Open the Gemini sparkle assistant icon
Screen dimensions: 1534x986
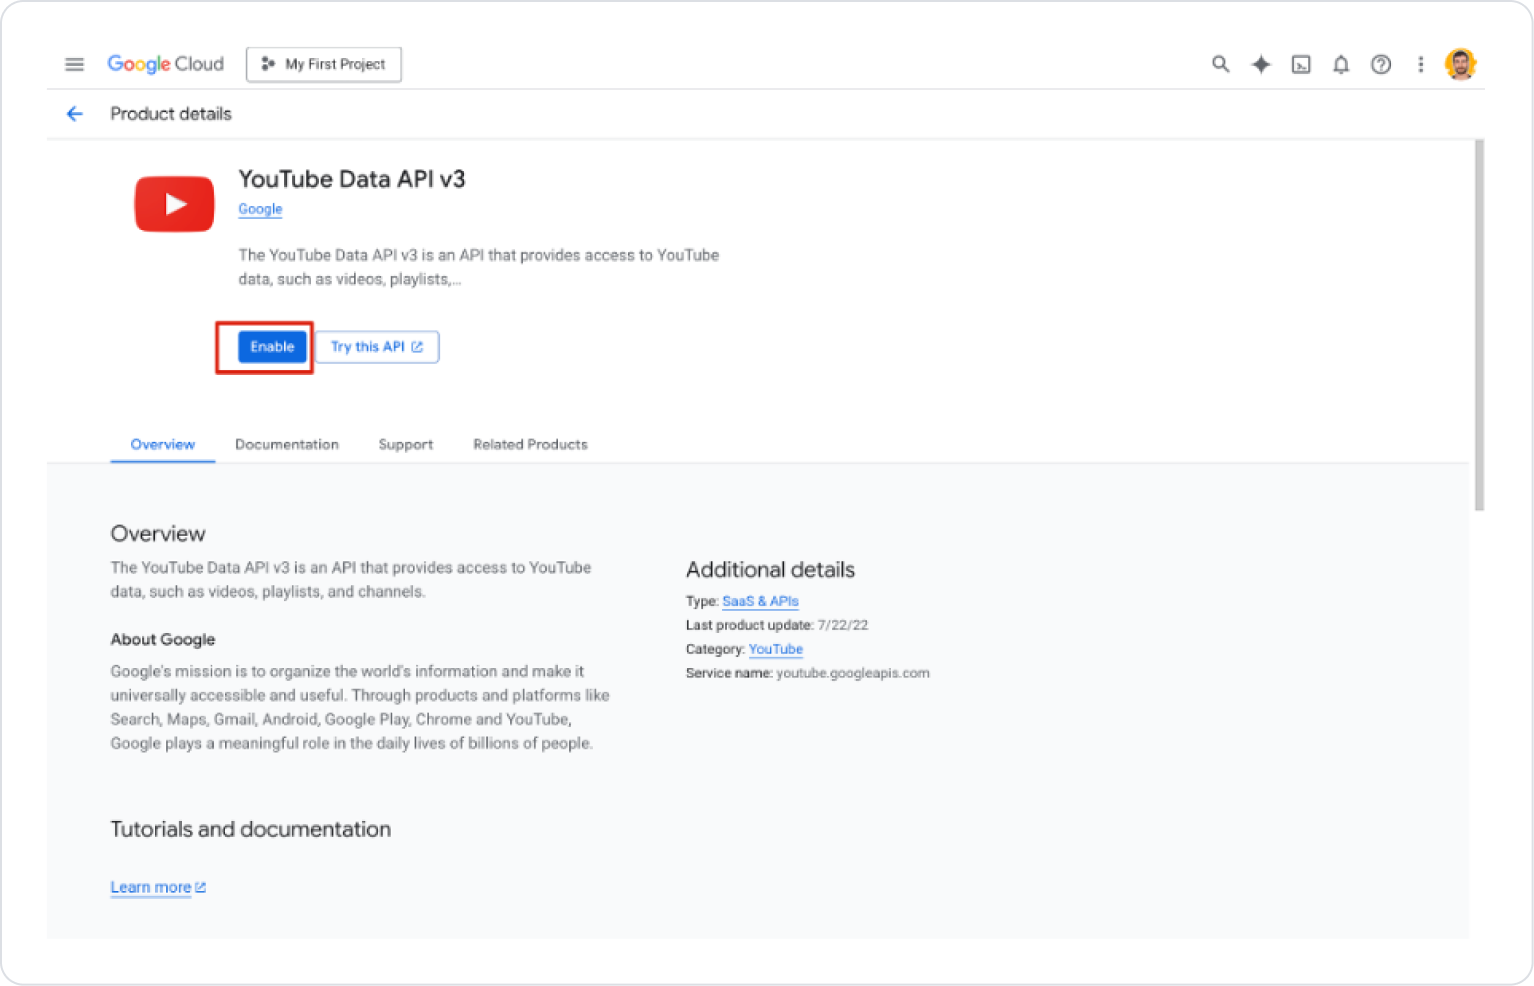coord(1261,64)
